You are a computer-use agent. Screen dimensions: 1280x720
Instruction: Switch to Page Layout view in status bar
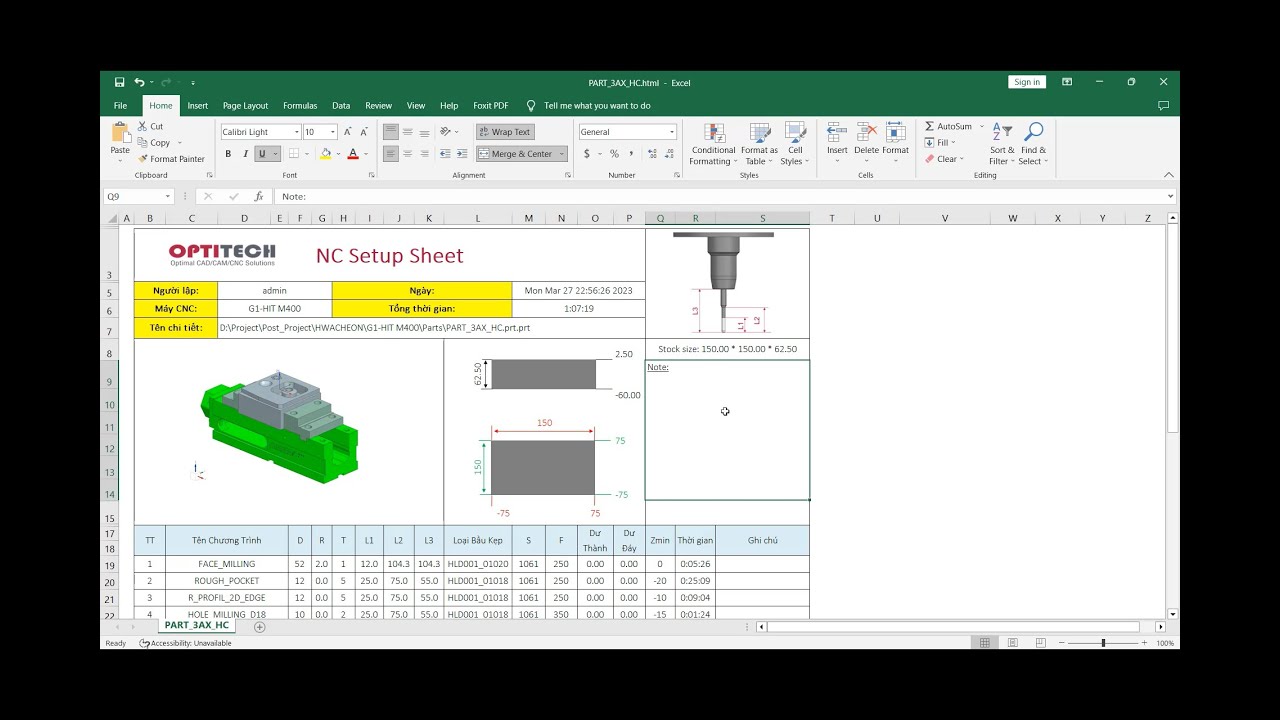tap(1011, 643)
